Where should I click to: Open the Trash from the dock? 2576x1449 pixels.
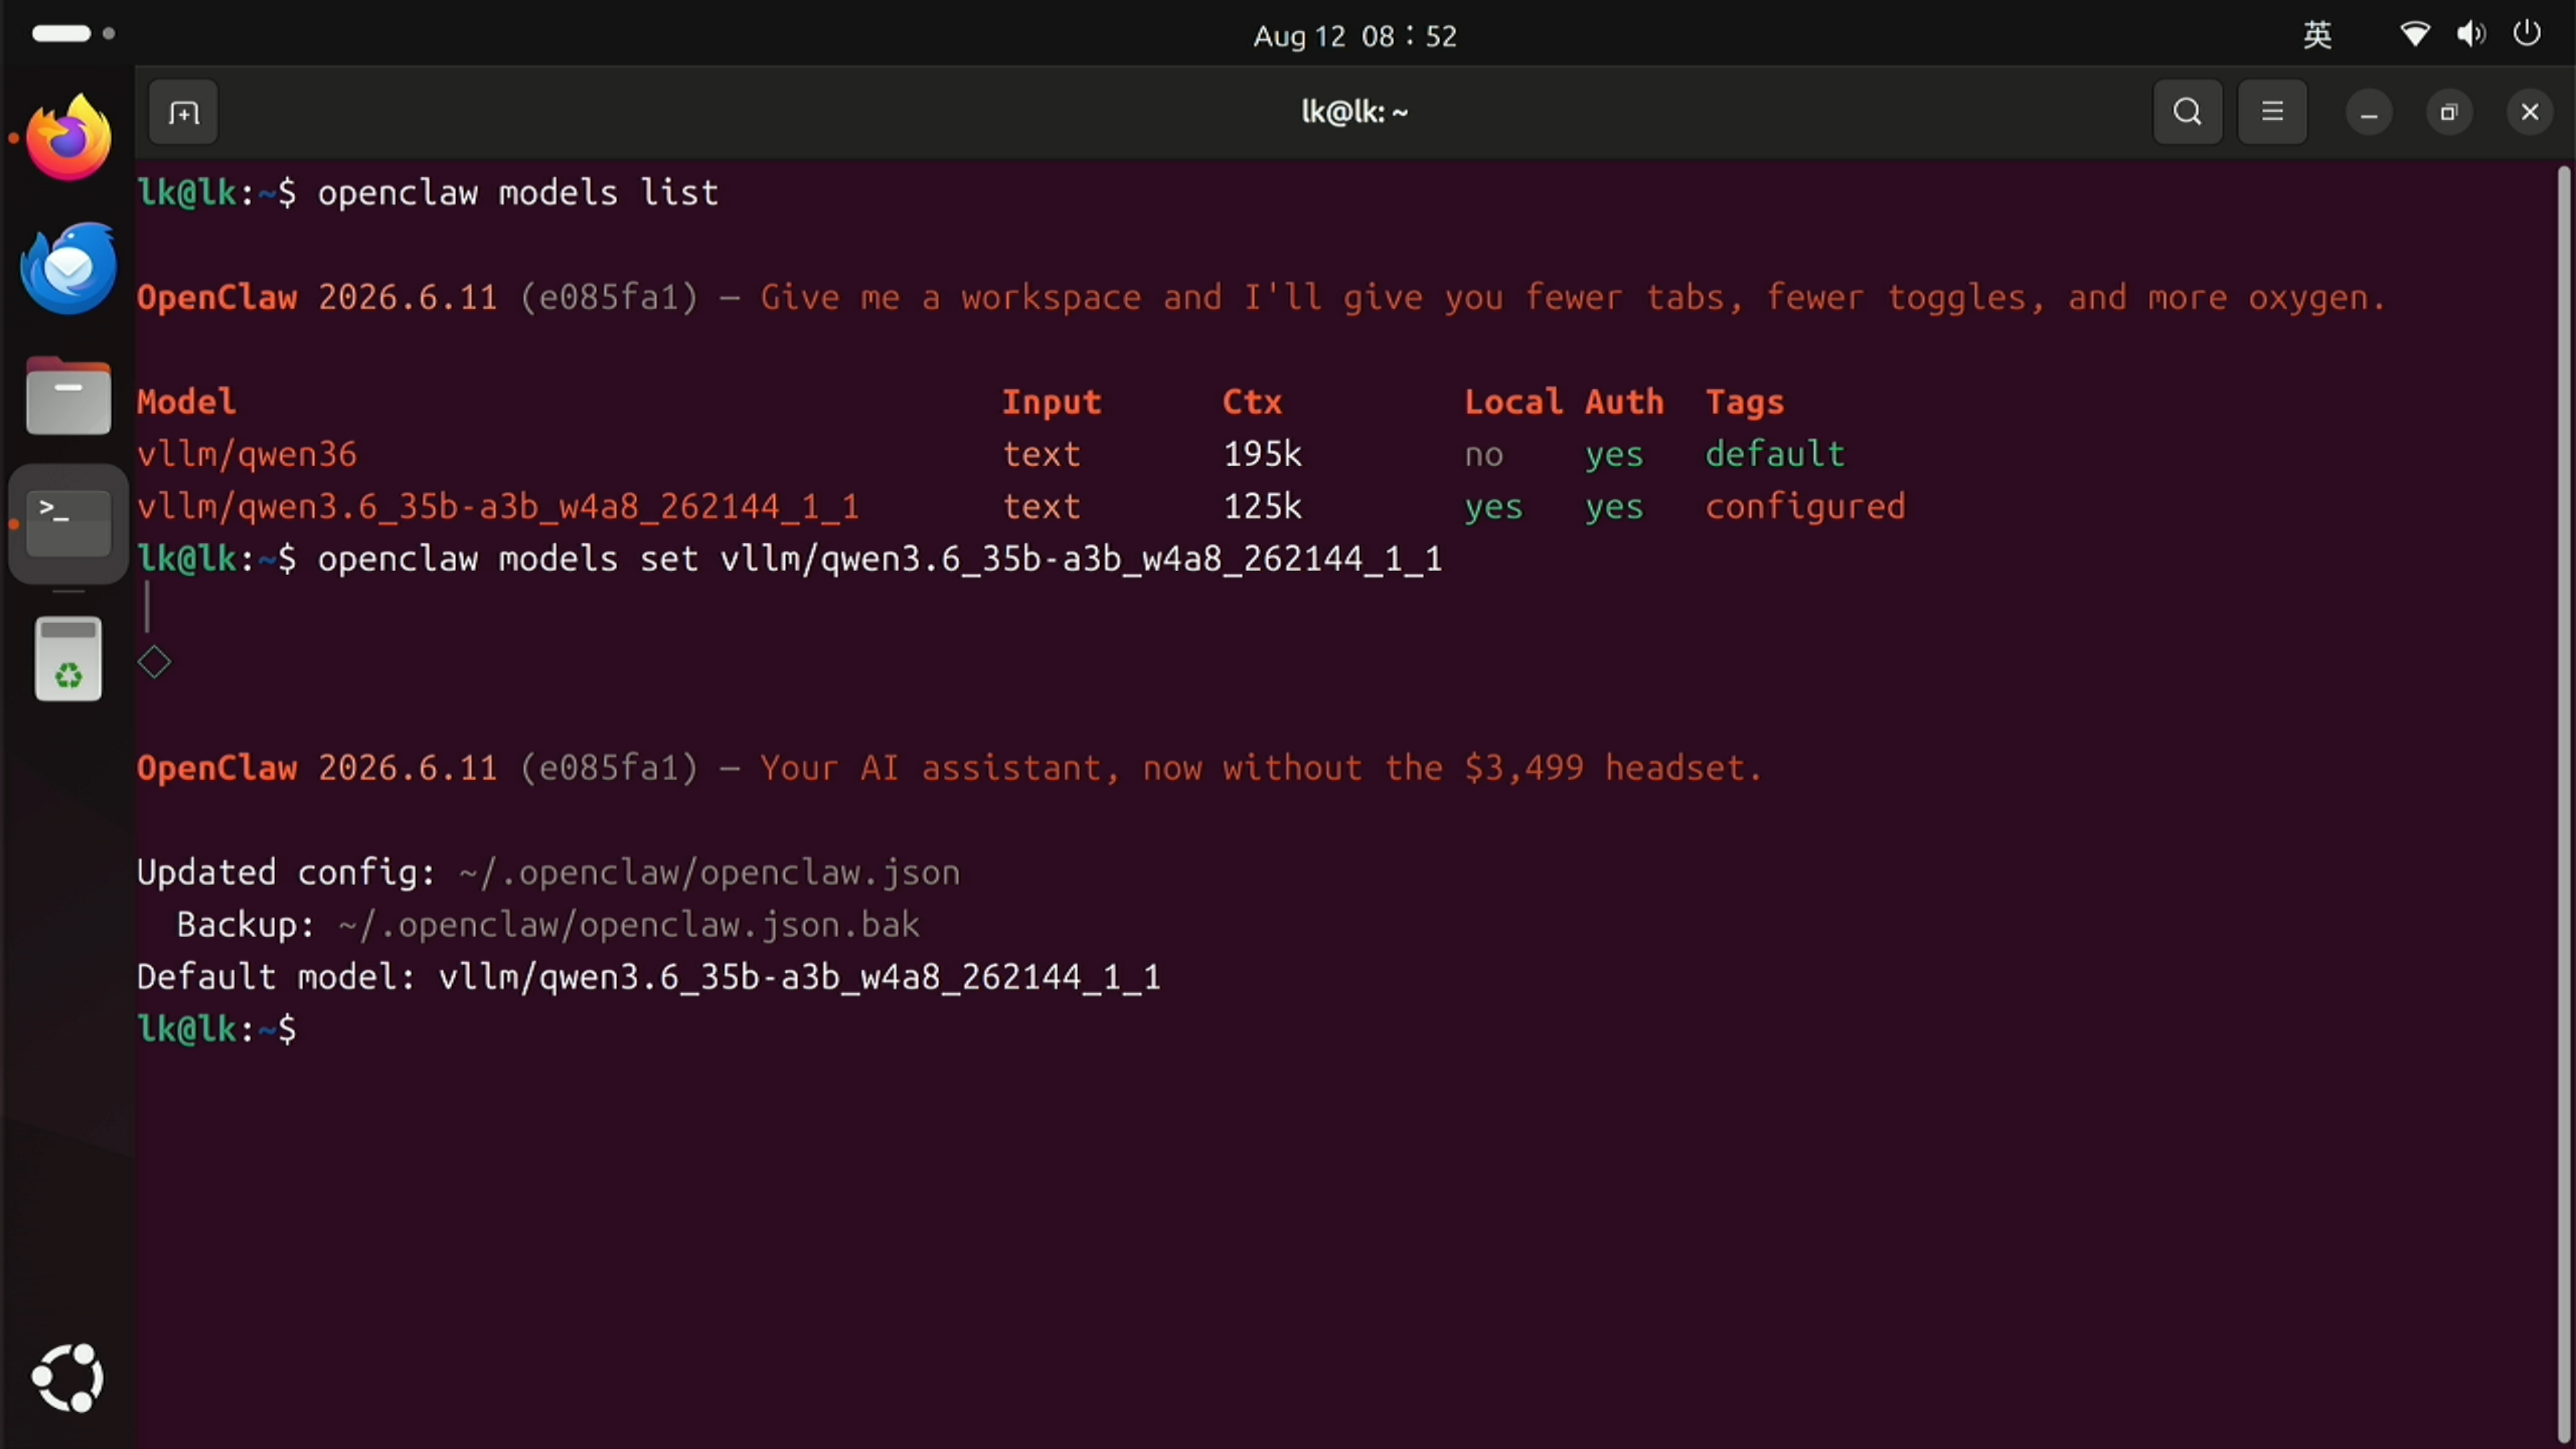point(68,659)
